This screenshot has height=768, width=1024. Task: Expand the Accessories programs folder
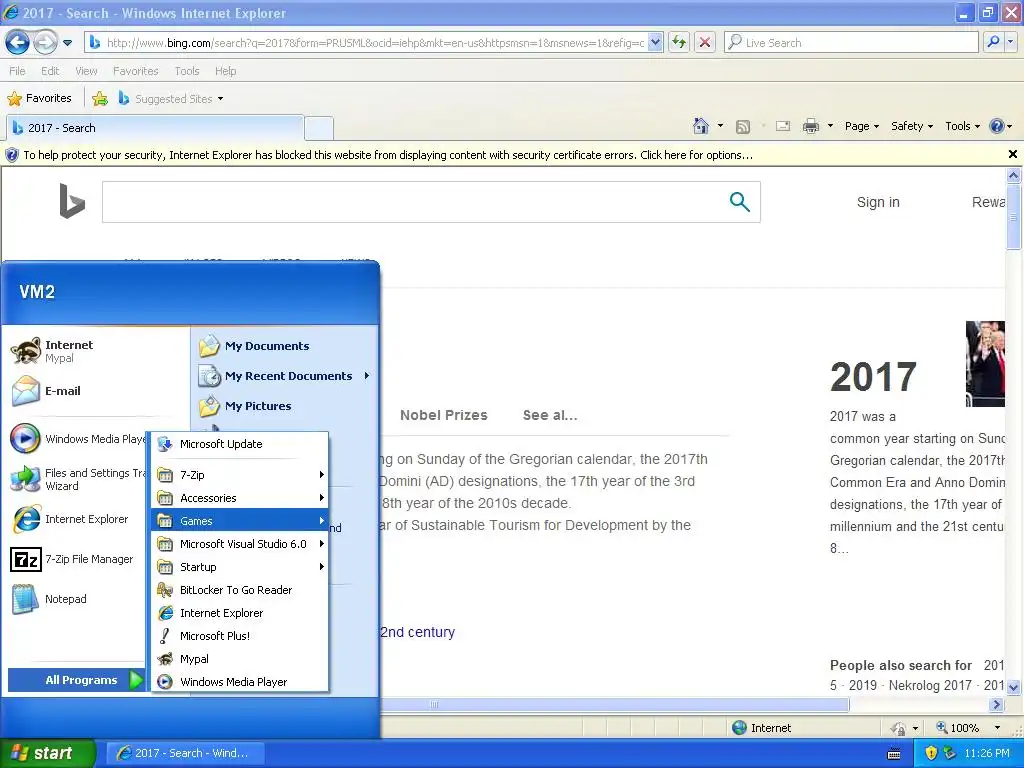(x=240, y=498)
